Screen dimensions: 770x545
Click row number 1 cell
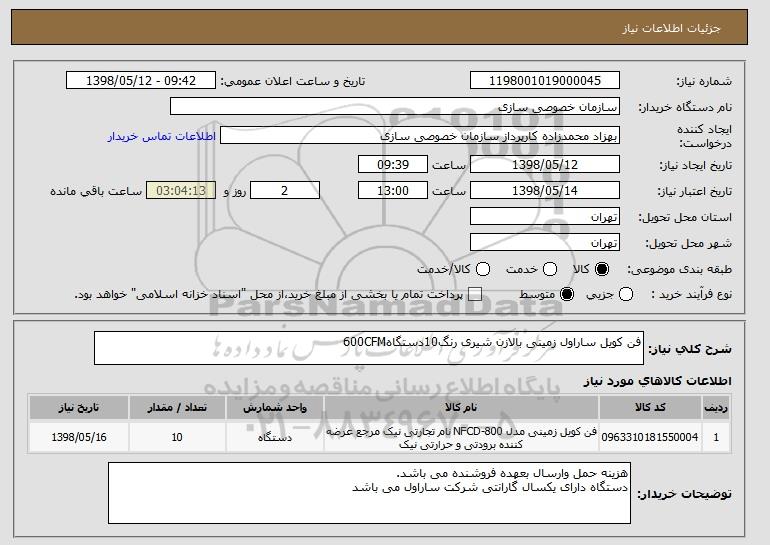pyautogui.click(x=716, y=437)
